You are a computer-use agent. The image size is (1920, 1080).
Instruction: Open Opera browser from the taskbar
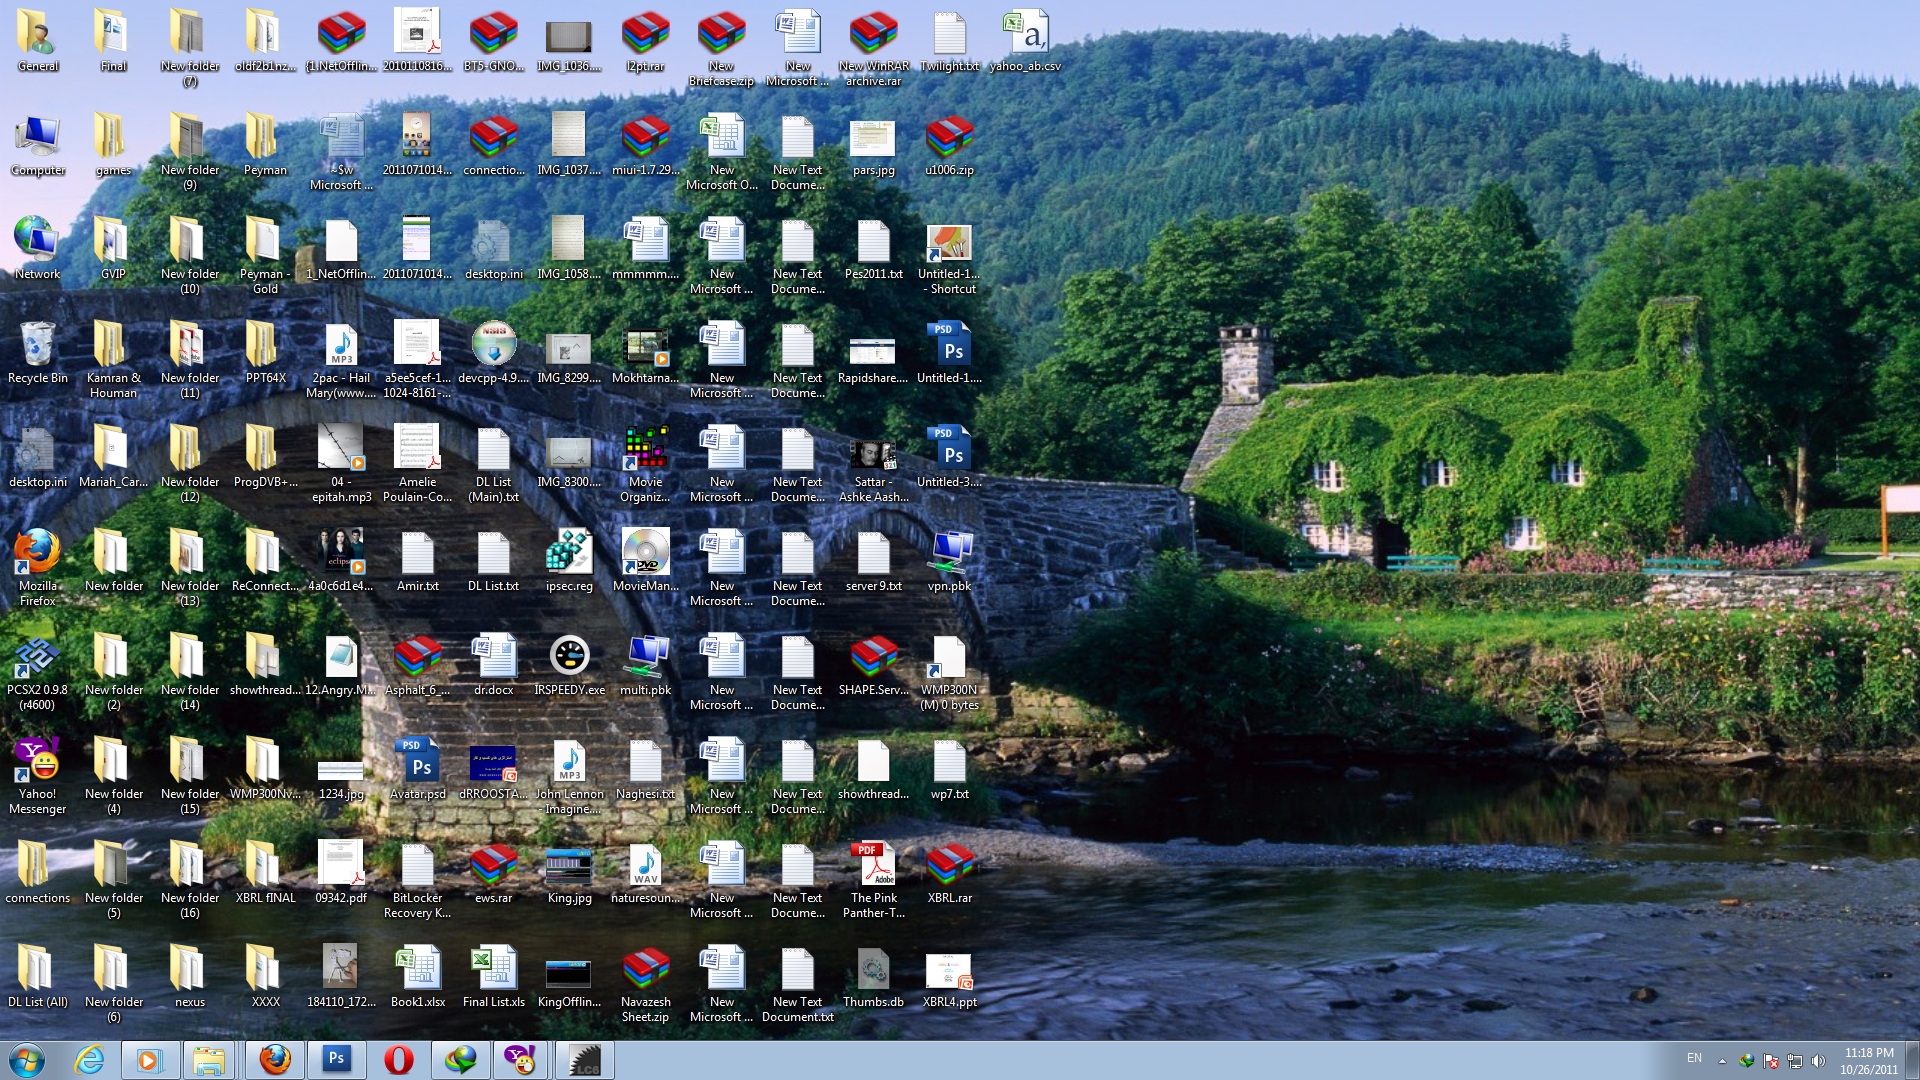[399, 1060]
